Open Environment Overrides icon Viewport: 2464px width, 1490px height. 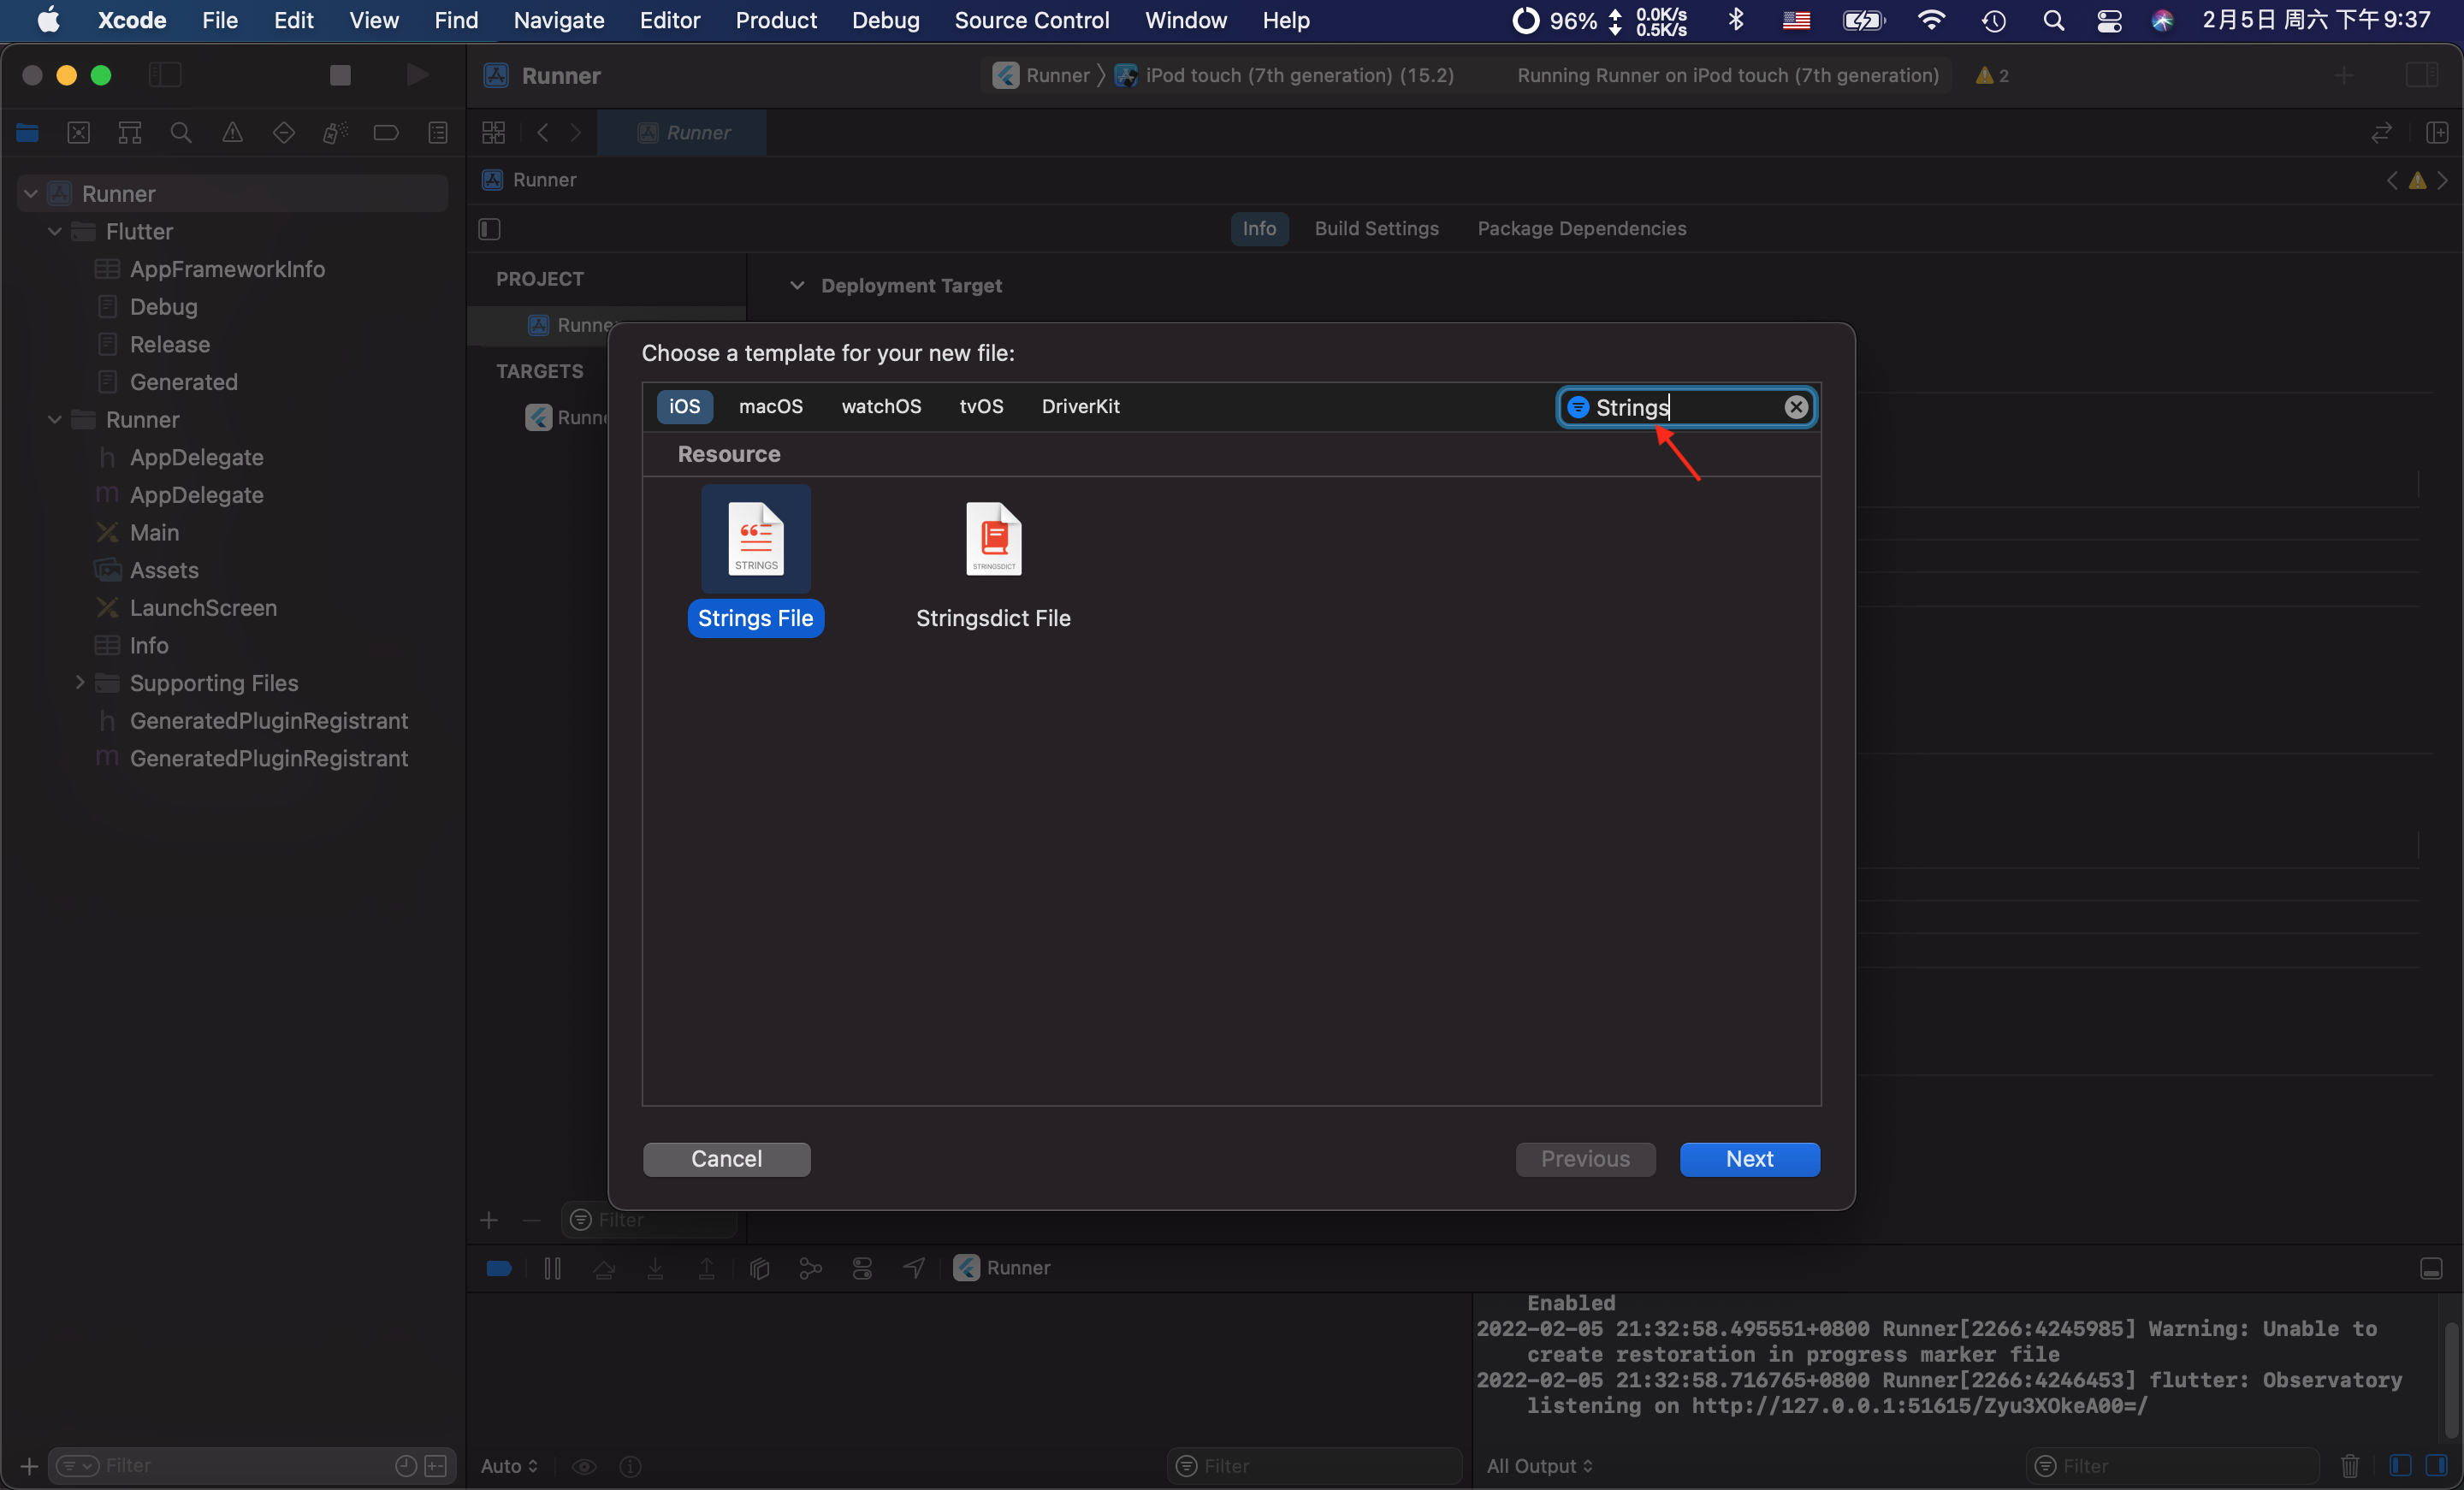tap(862, 1268)
